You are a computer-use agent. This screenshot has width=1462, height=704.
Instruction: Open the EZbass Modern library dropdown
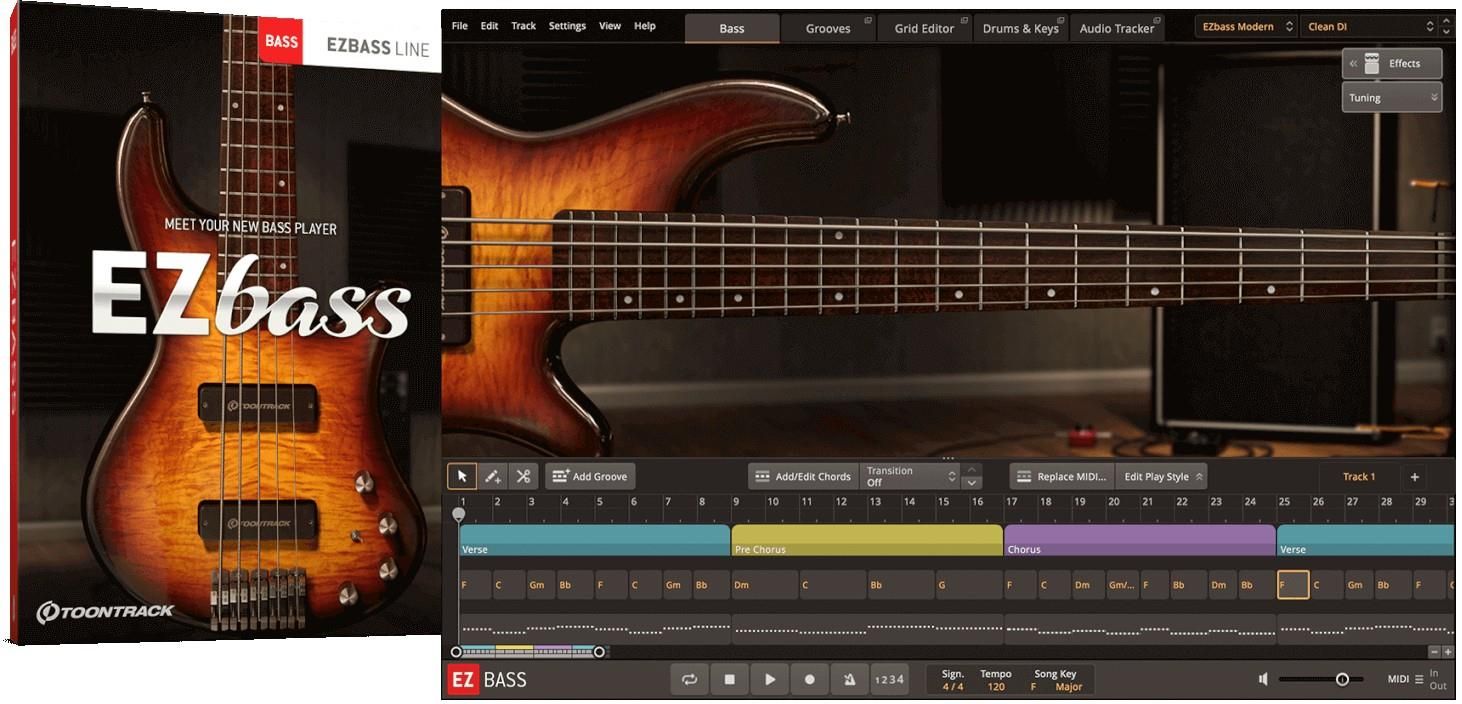1247,27
